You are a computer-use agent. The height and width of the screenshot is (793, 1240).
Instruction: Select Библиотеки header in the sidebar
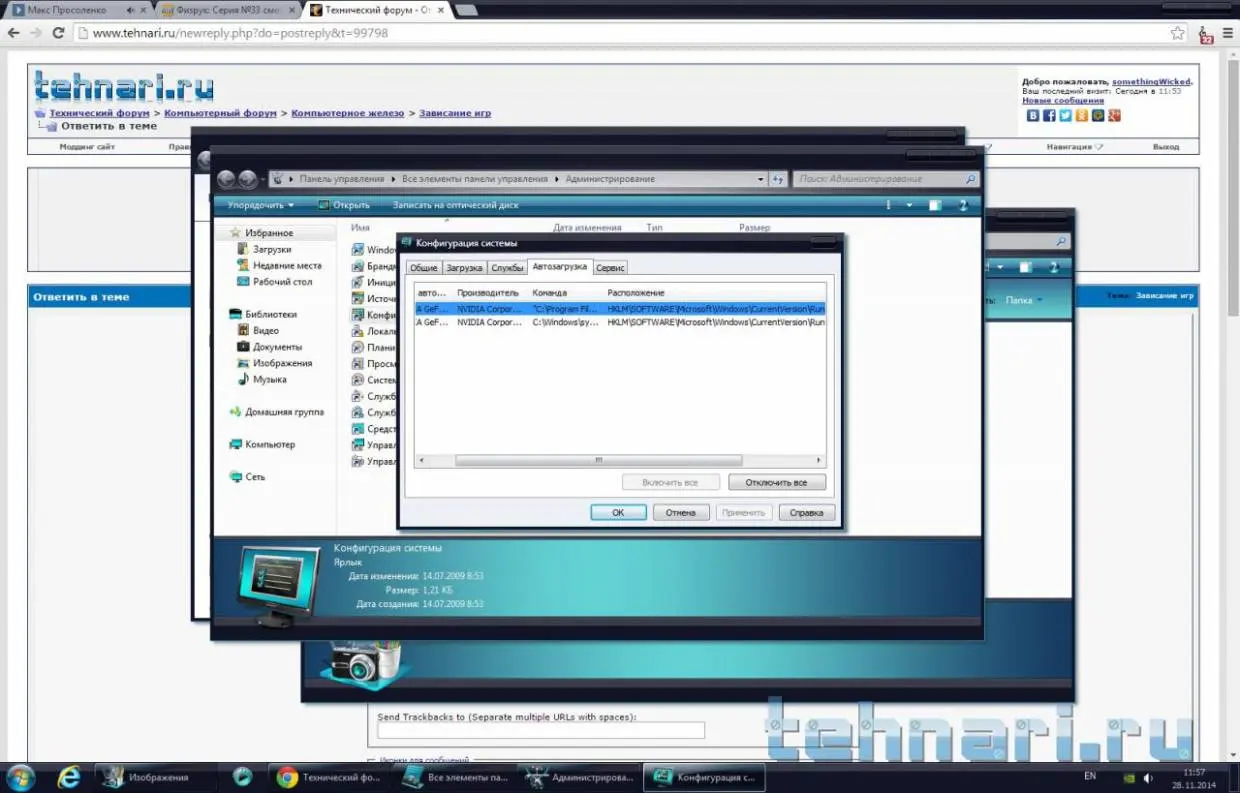point(270,314)
